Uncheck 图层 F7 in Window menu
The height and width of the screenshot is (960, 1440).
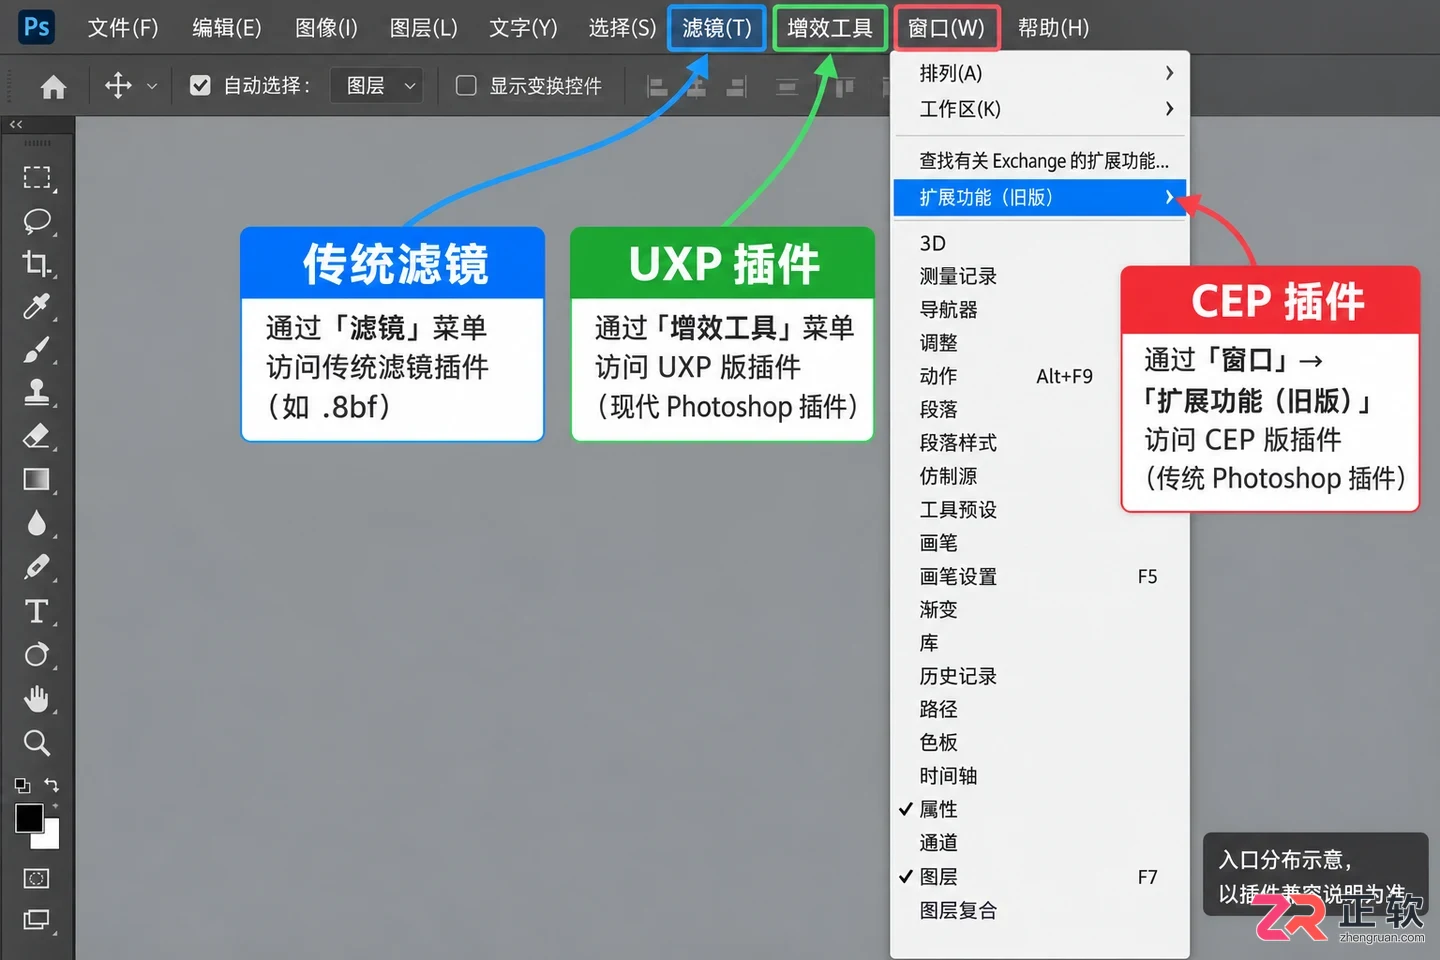pyautogui.click(x=1040, y=877)
